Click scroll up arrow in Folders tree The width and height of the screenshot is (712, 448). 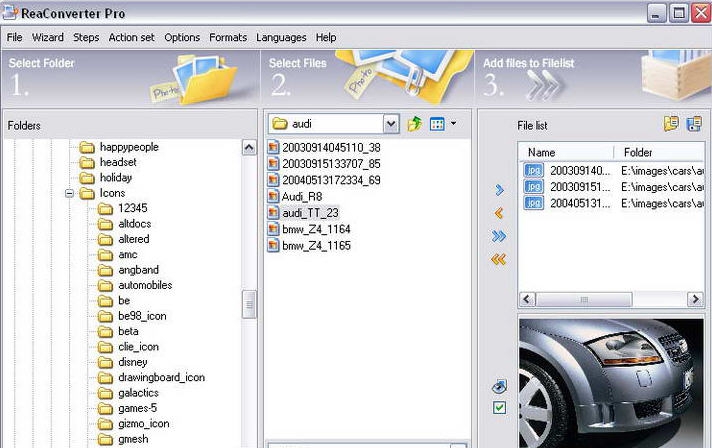click(x=249, y=148)
